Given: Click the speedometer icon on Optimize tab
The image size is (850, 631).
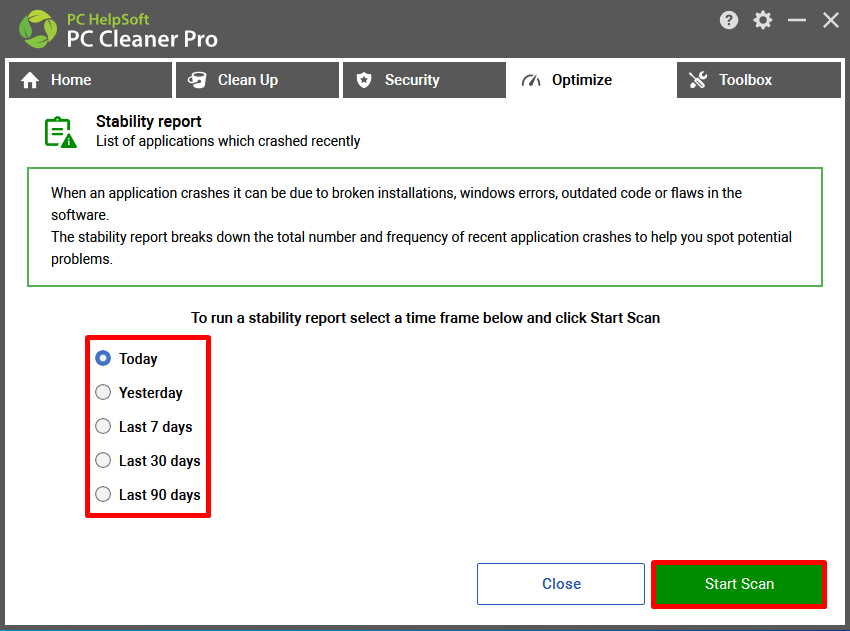Looking at the screenshot, I should pyautogui.click(x=531, y=80).
